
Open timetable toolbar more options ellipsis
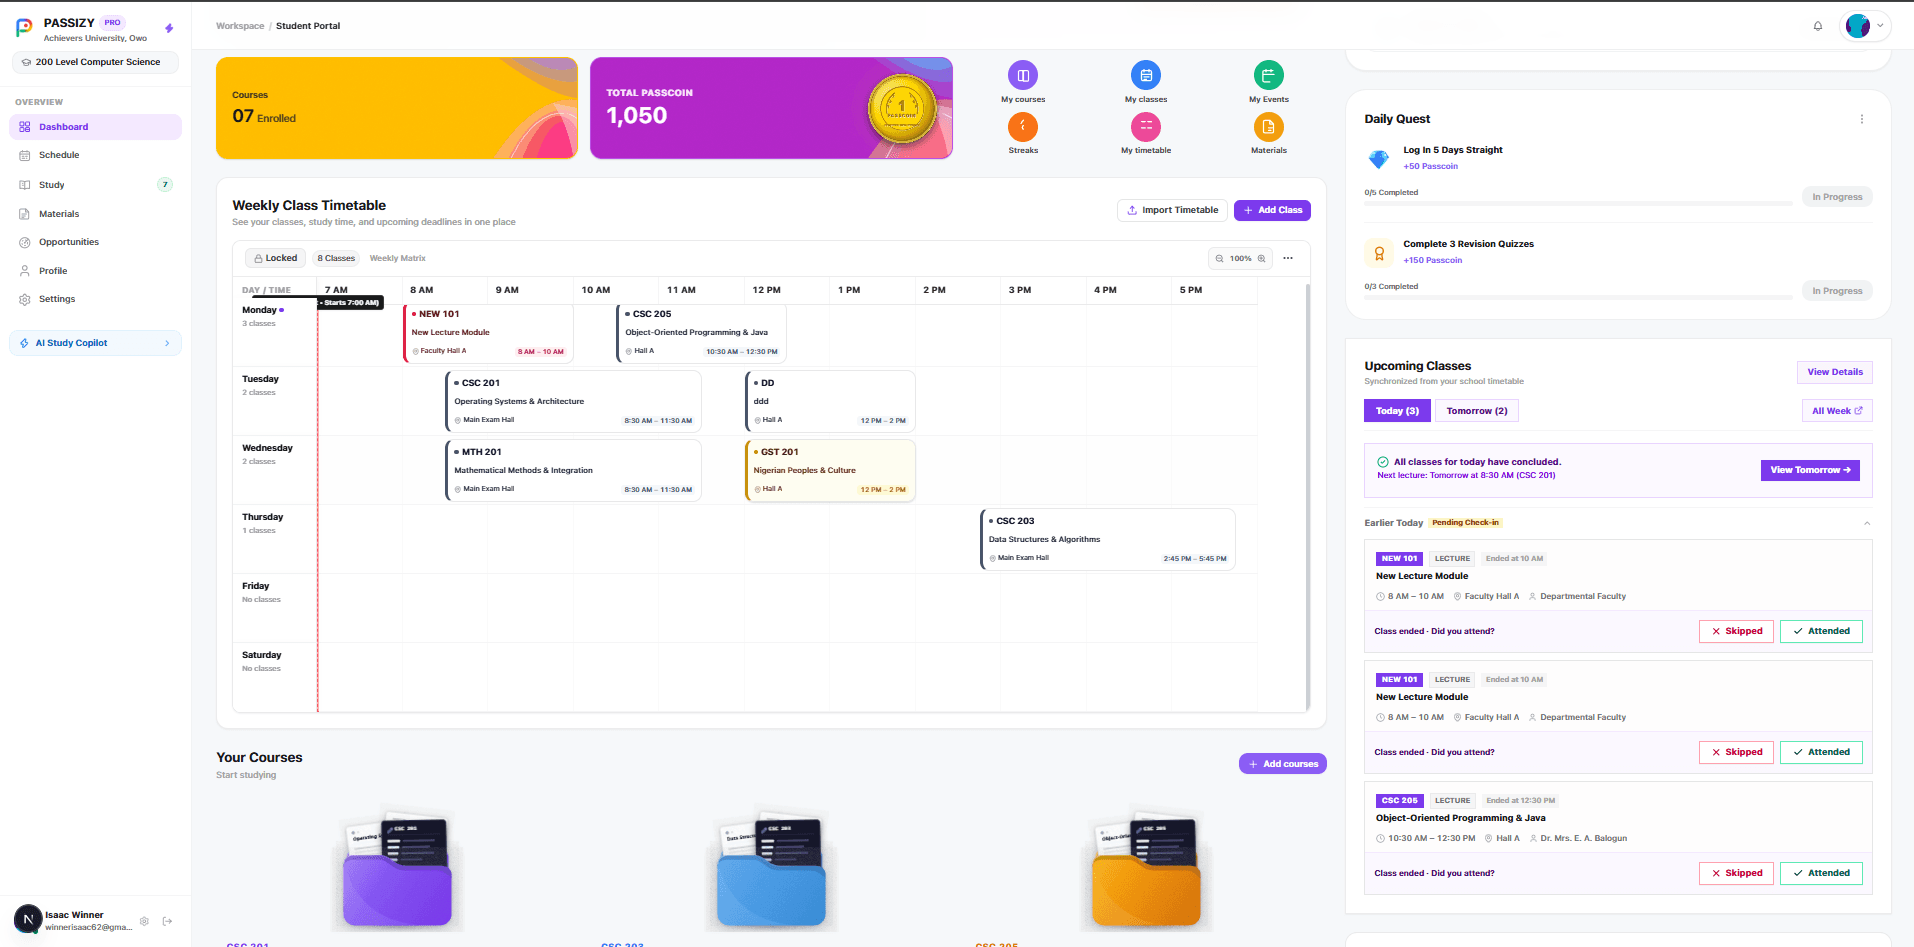pos(1288,258)
